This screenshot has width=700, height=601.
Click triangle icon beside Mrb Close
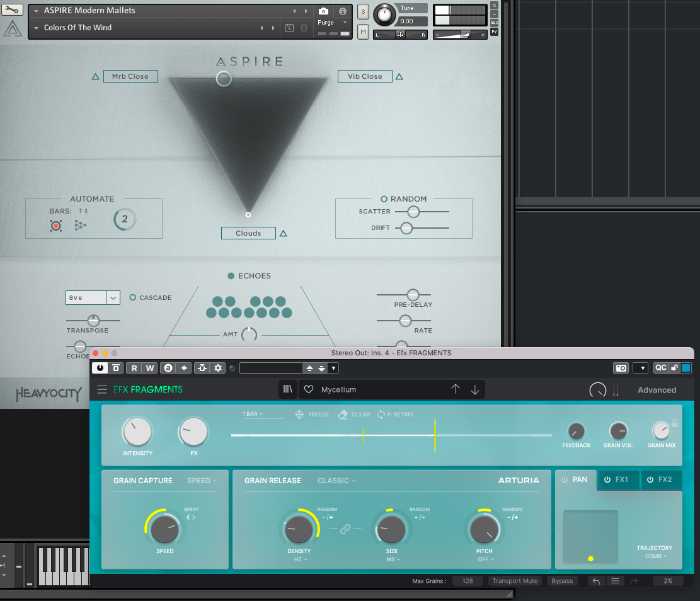[96, 76]
